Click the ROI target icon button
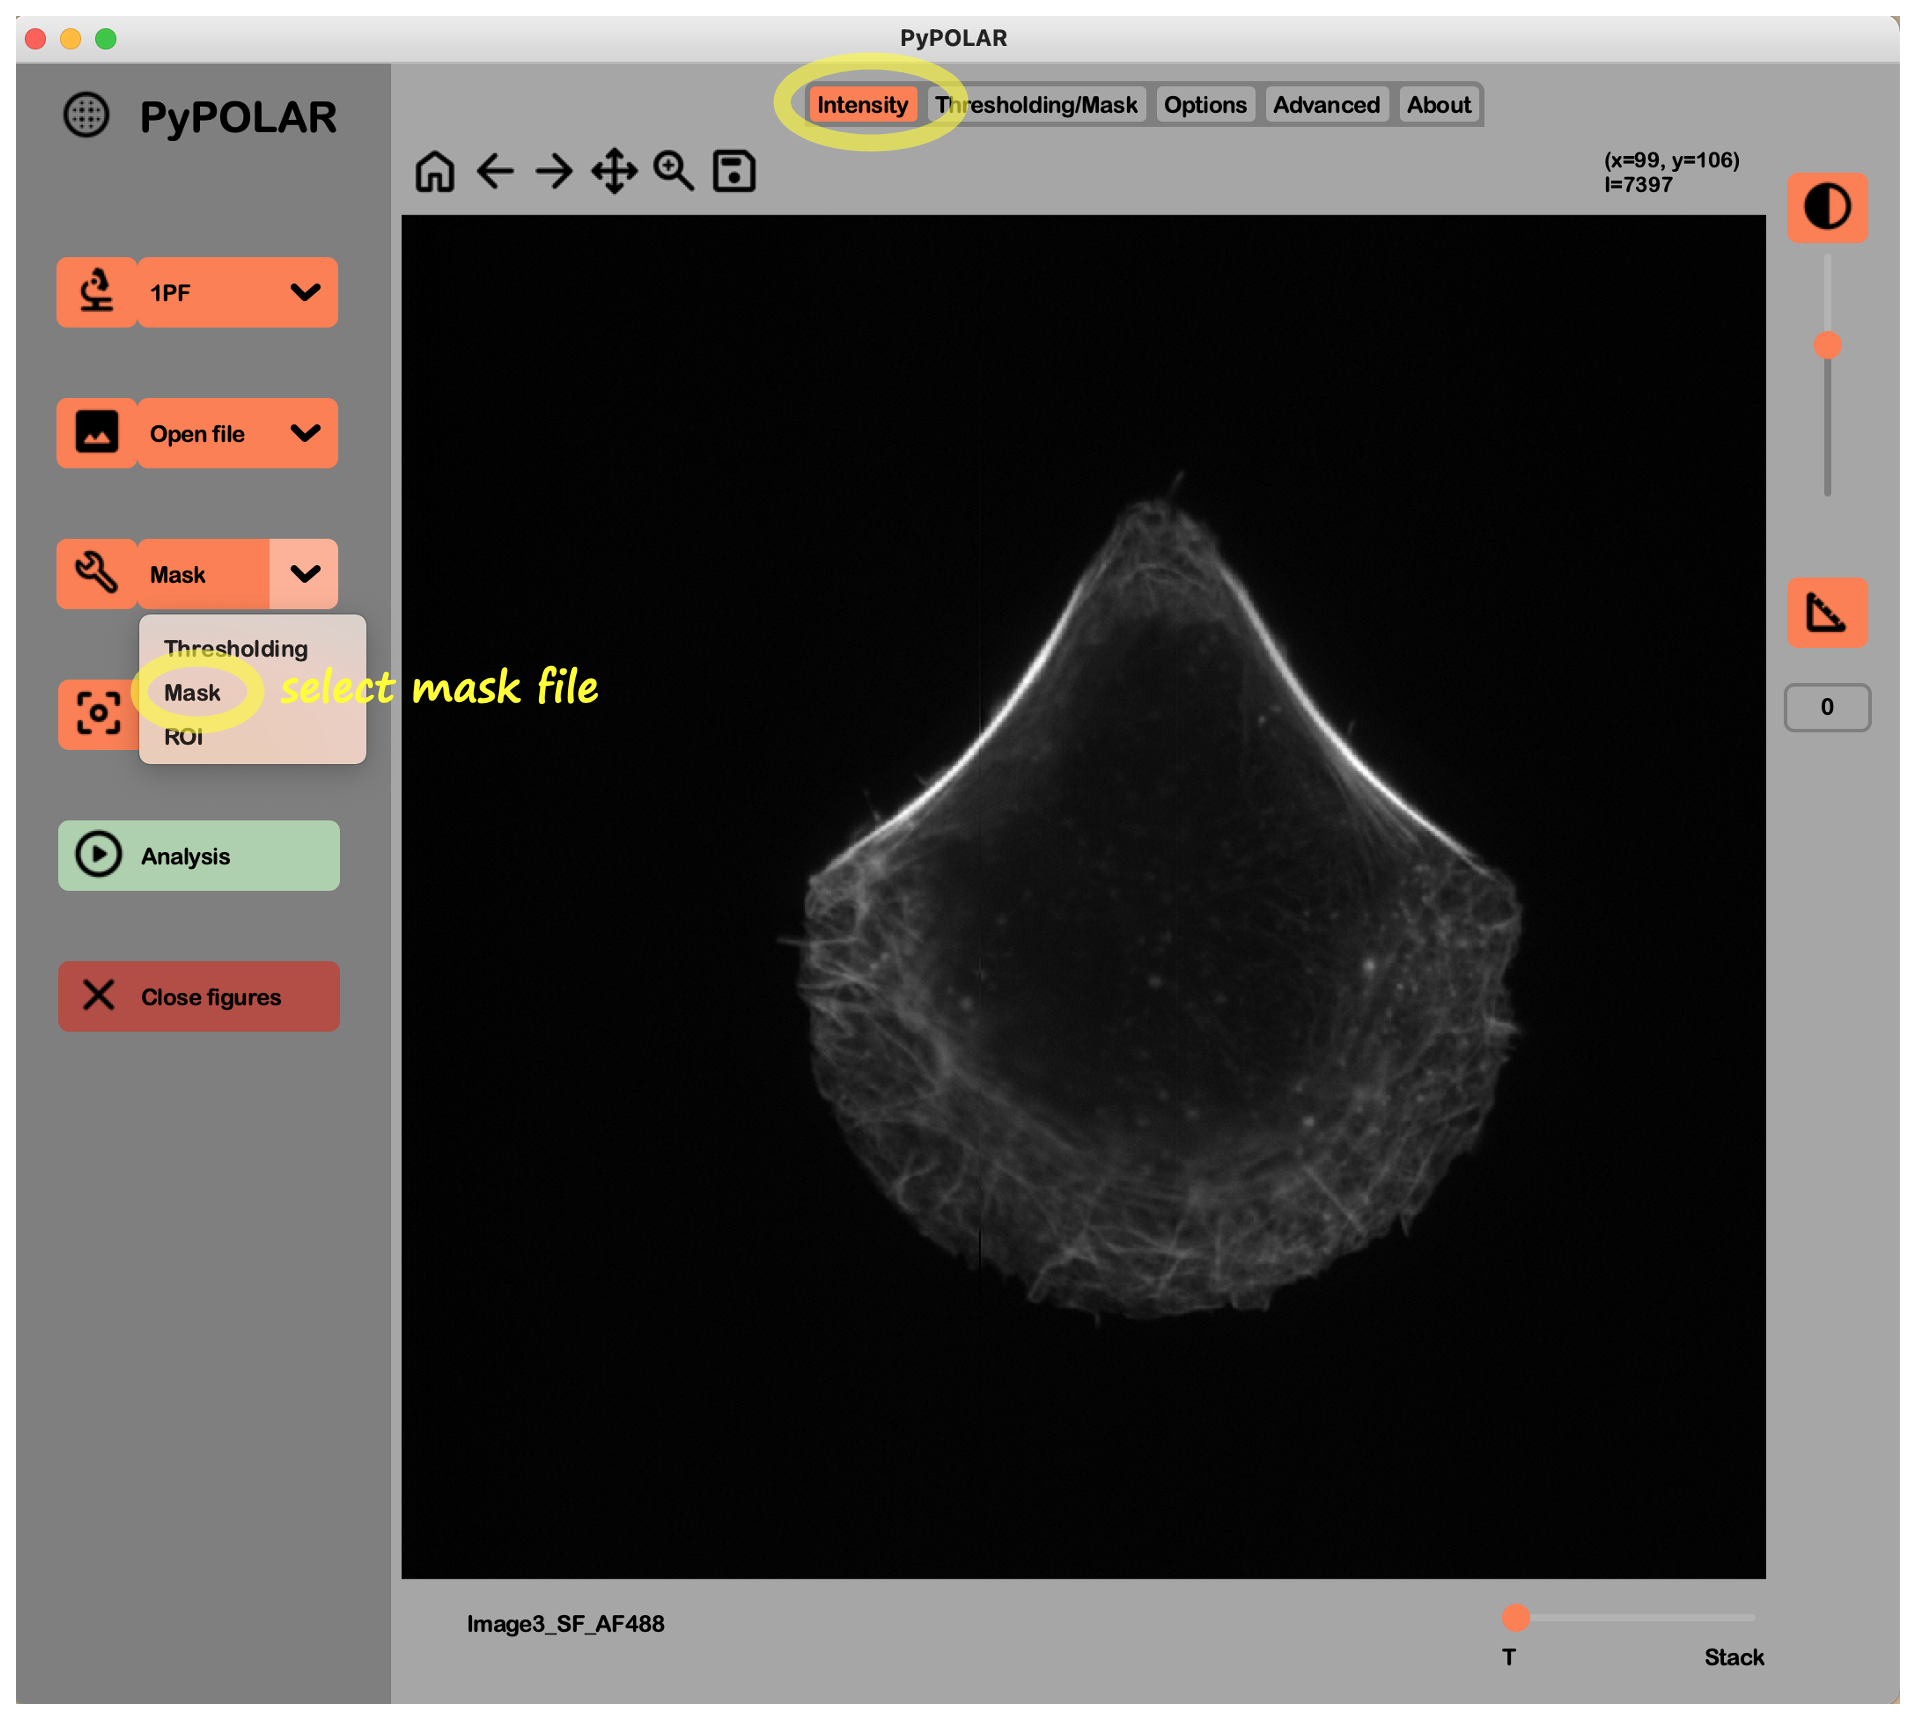The height and width of the screenshot is (1712, 1912). pos(98,714)
